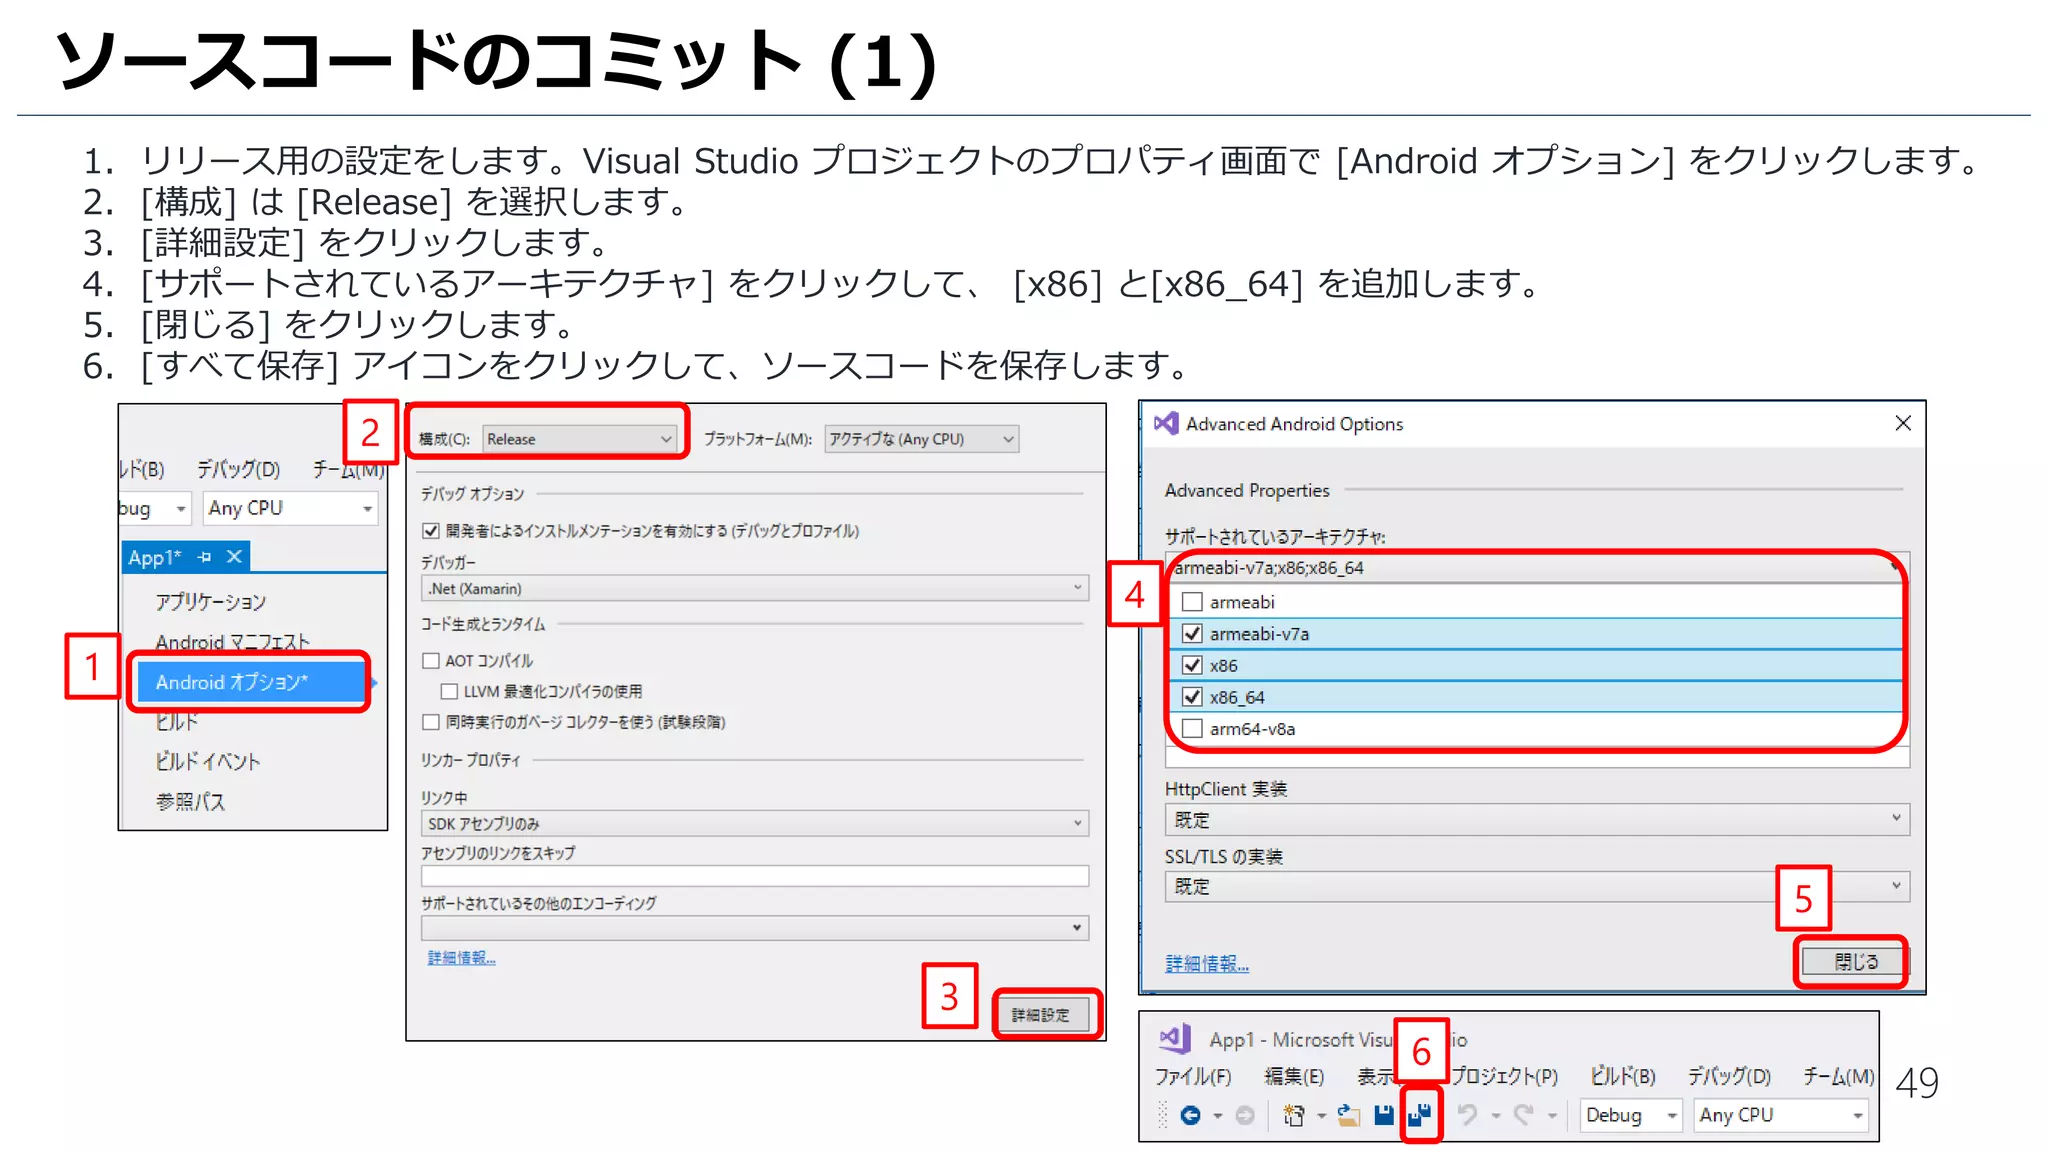Viewport: 2048px width, 1152px height.
Task: Click the New Project toolbar icon
Action: [1294, 1115]
